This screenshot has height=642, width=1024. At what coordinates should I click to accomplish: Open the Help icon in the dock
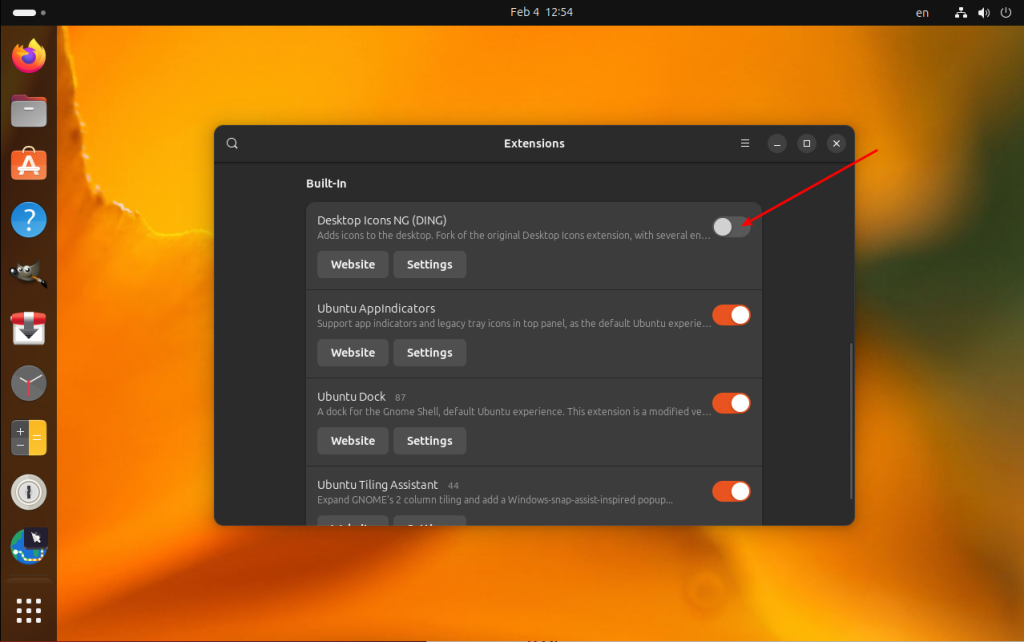29,219
